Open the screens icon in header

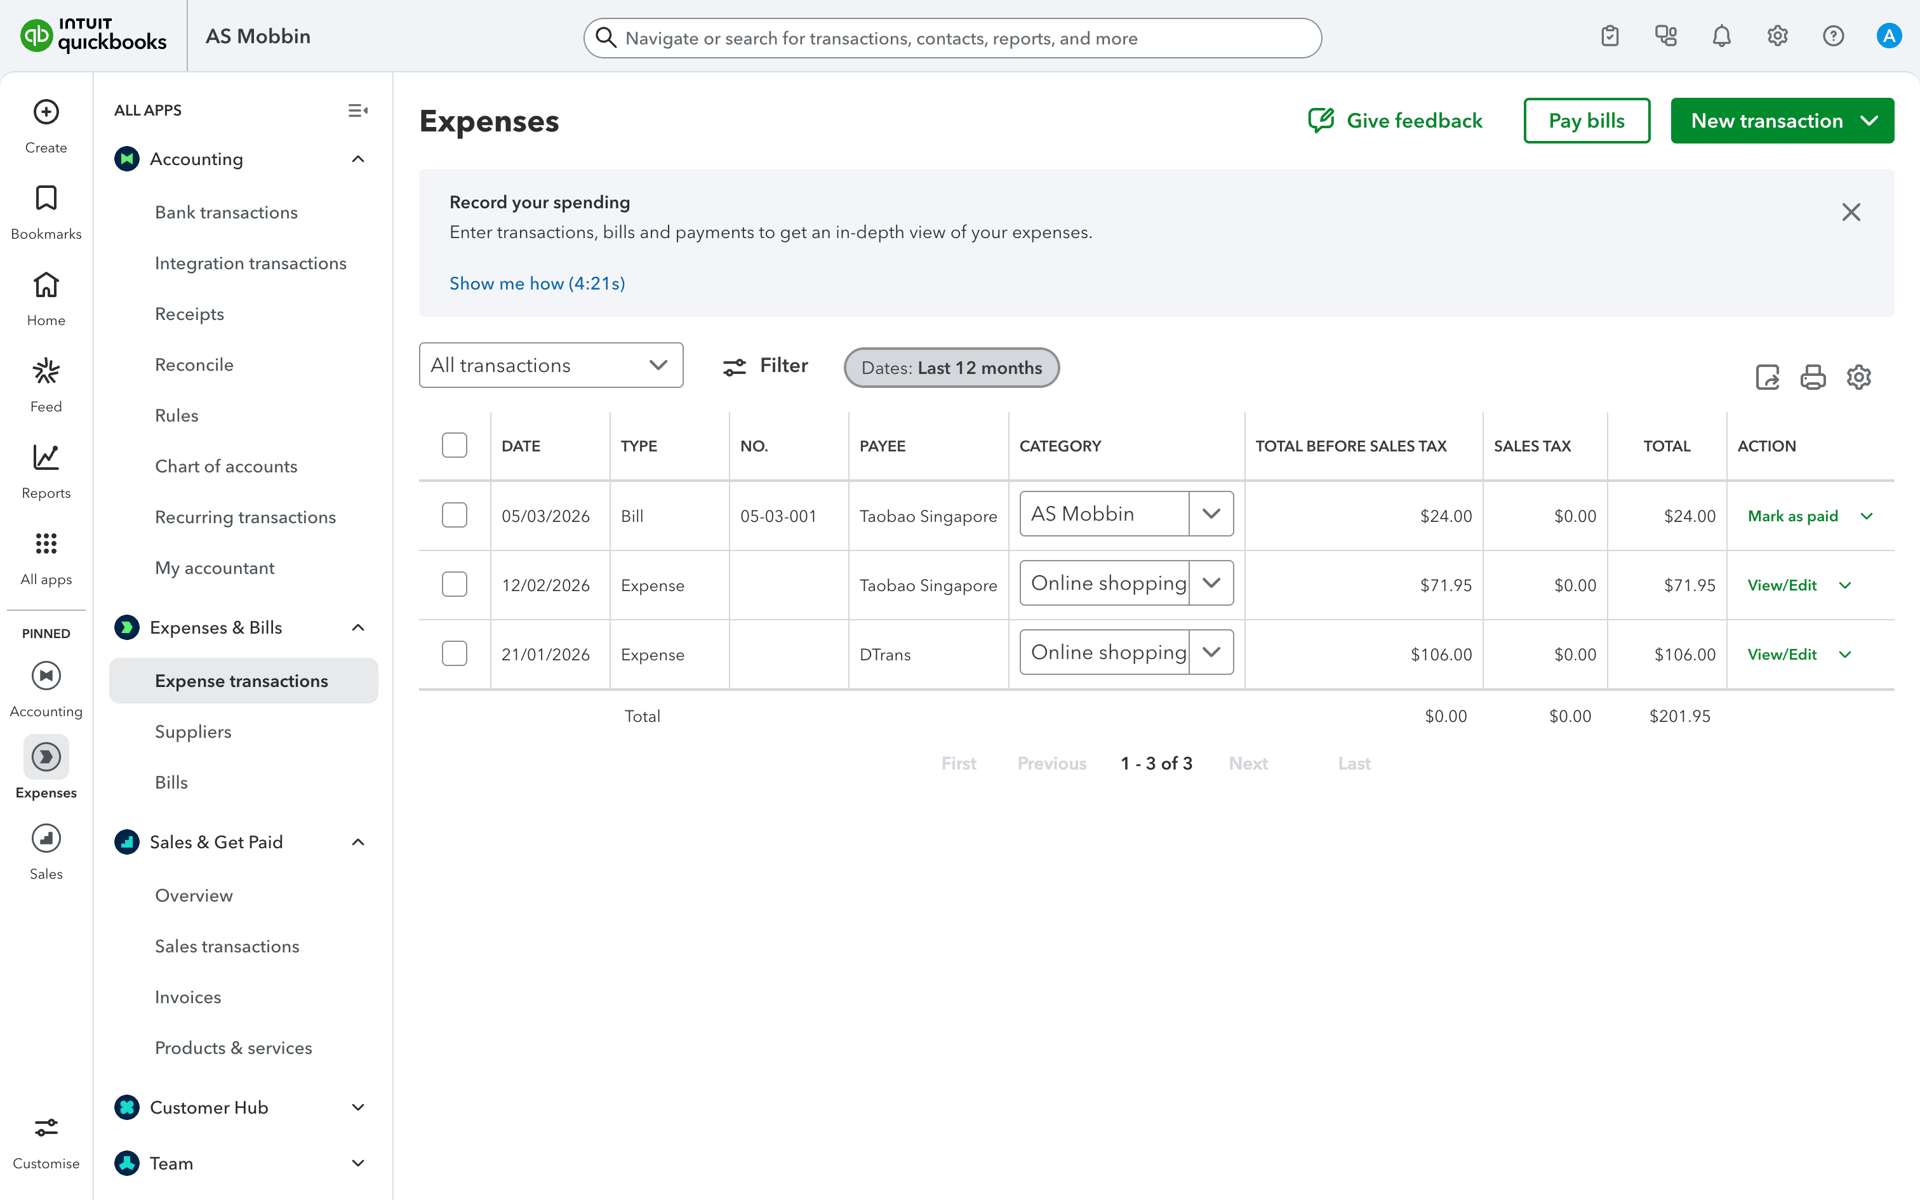pyautogui.click(x=1666, y=36)
